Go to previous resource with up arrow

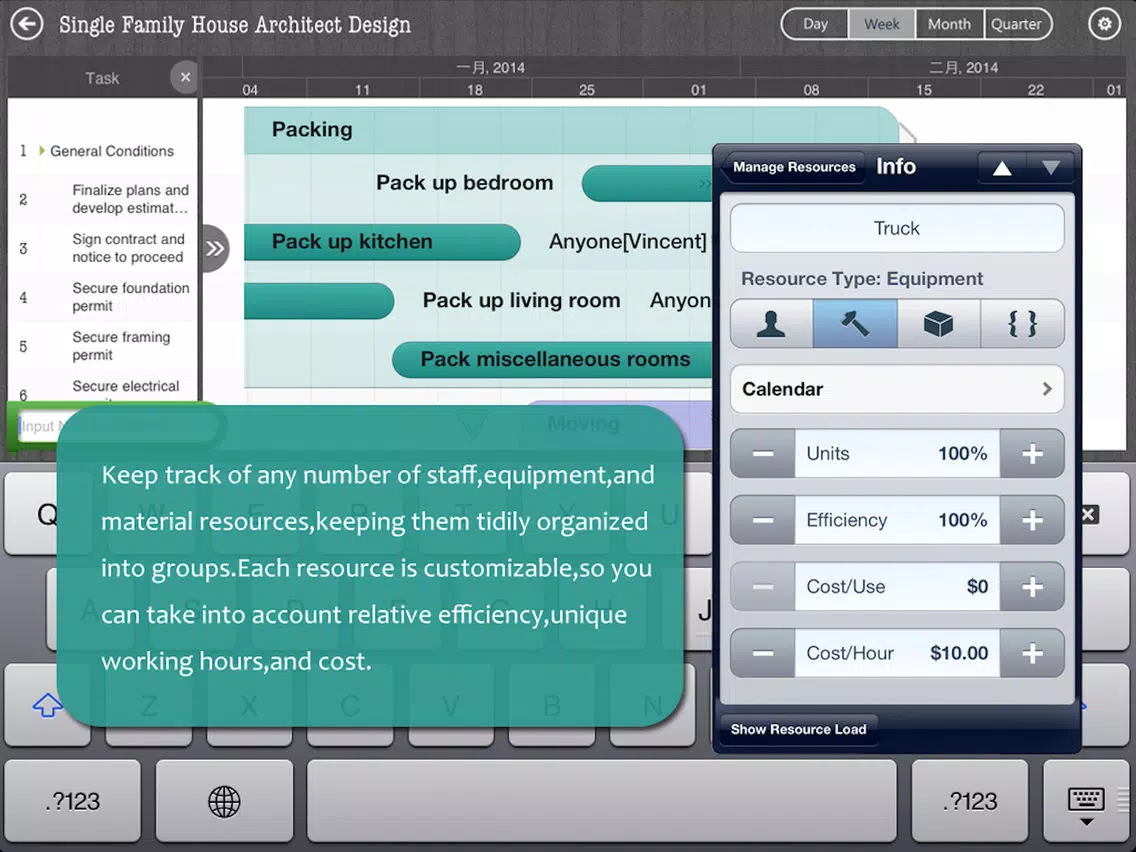tap(1002, 168)
